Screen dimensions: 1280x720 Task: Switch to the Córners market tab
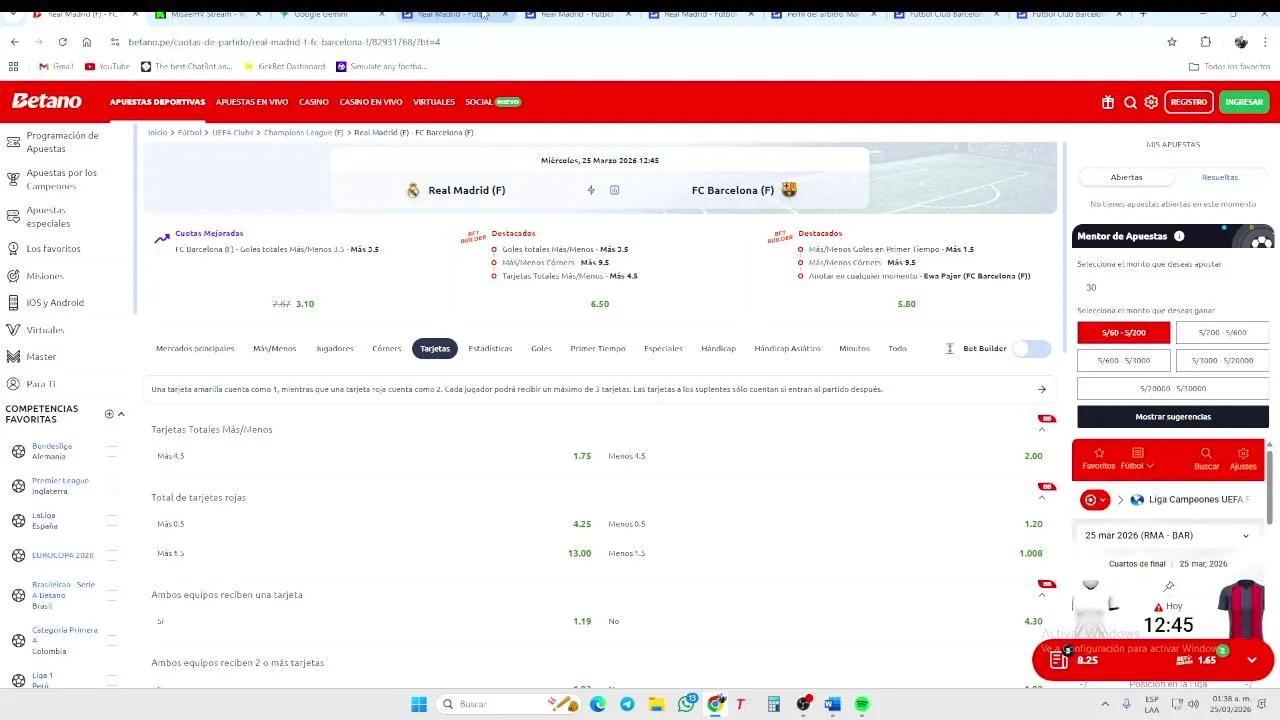coord(386,348)
